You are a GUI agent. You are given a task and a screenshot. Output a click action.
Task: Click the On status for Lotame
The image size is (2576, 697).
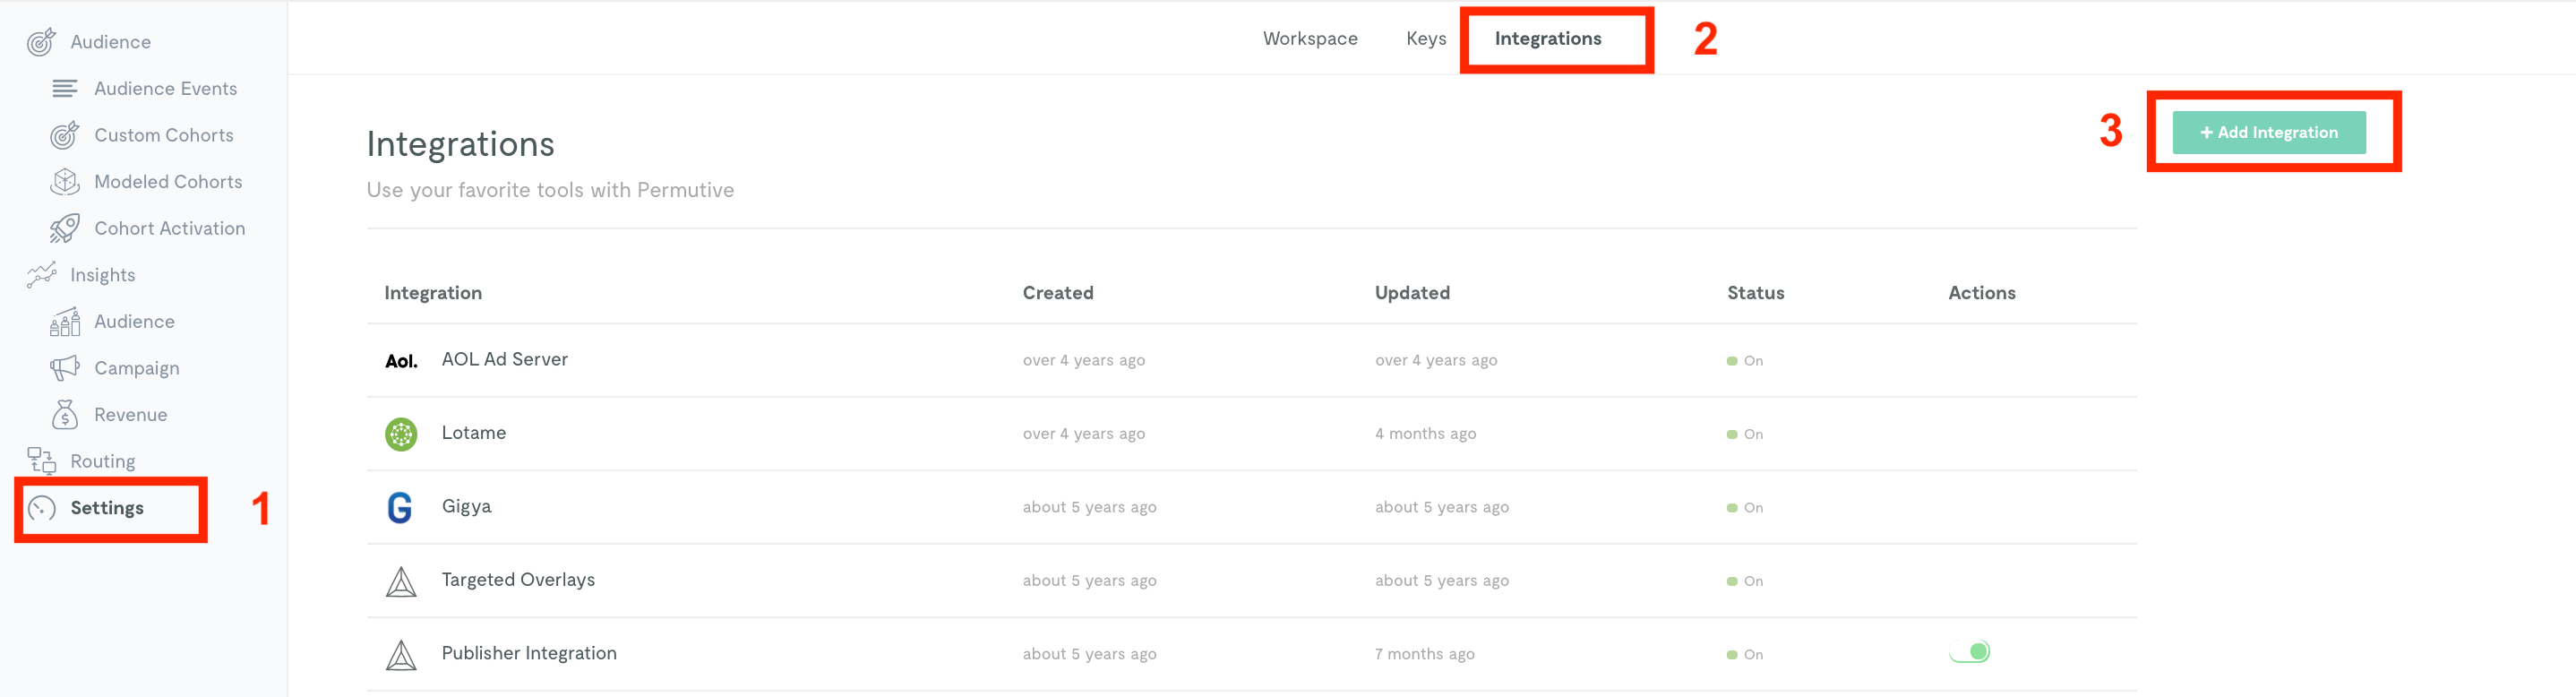(x=1745, y=434)
